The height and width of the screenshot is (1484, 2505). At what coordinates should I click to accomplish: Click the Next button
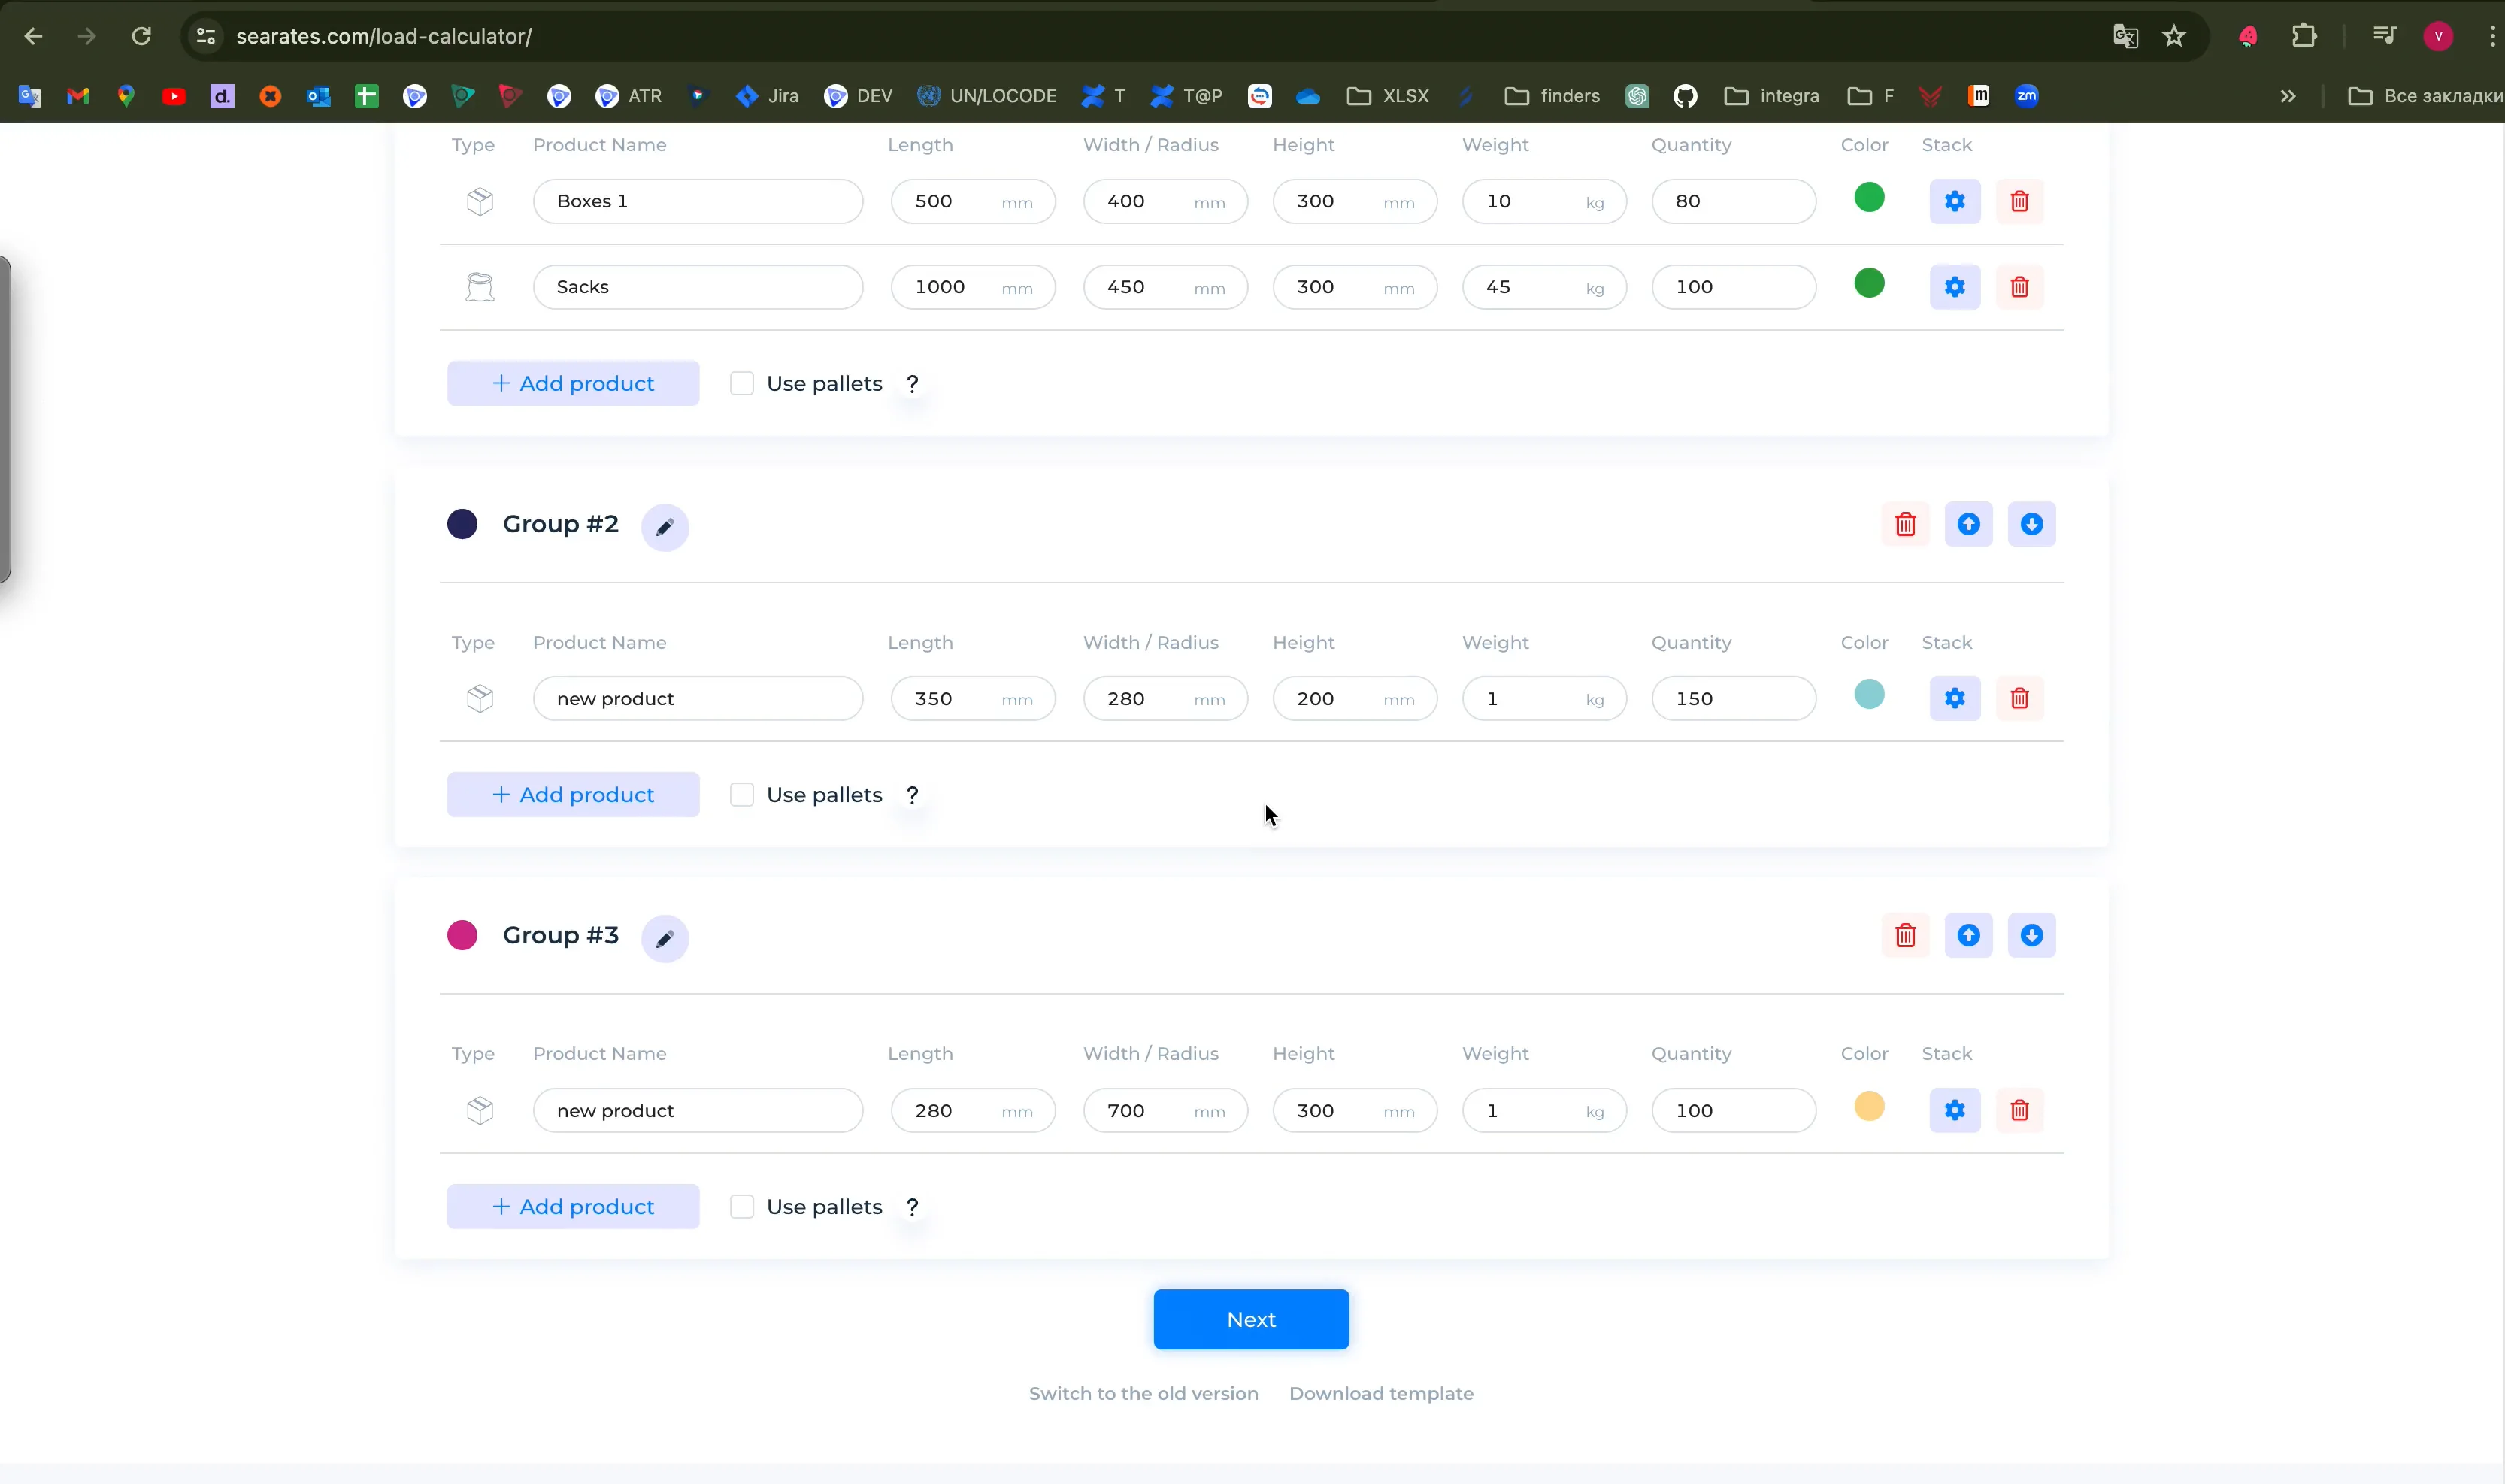pos(1251,1320)
